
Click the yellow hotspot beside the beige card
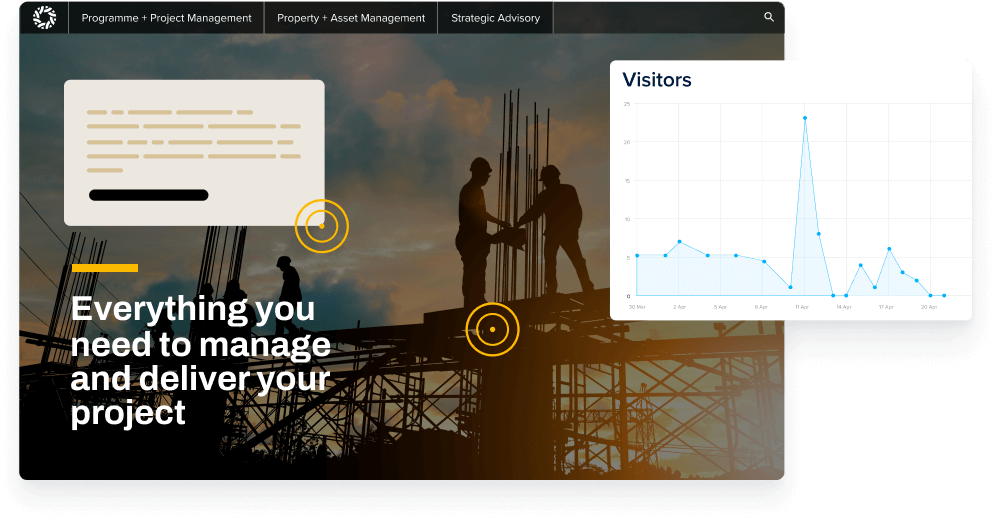click(321, 225)
